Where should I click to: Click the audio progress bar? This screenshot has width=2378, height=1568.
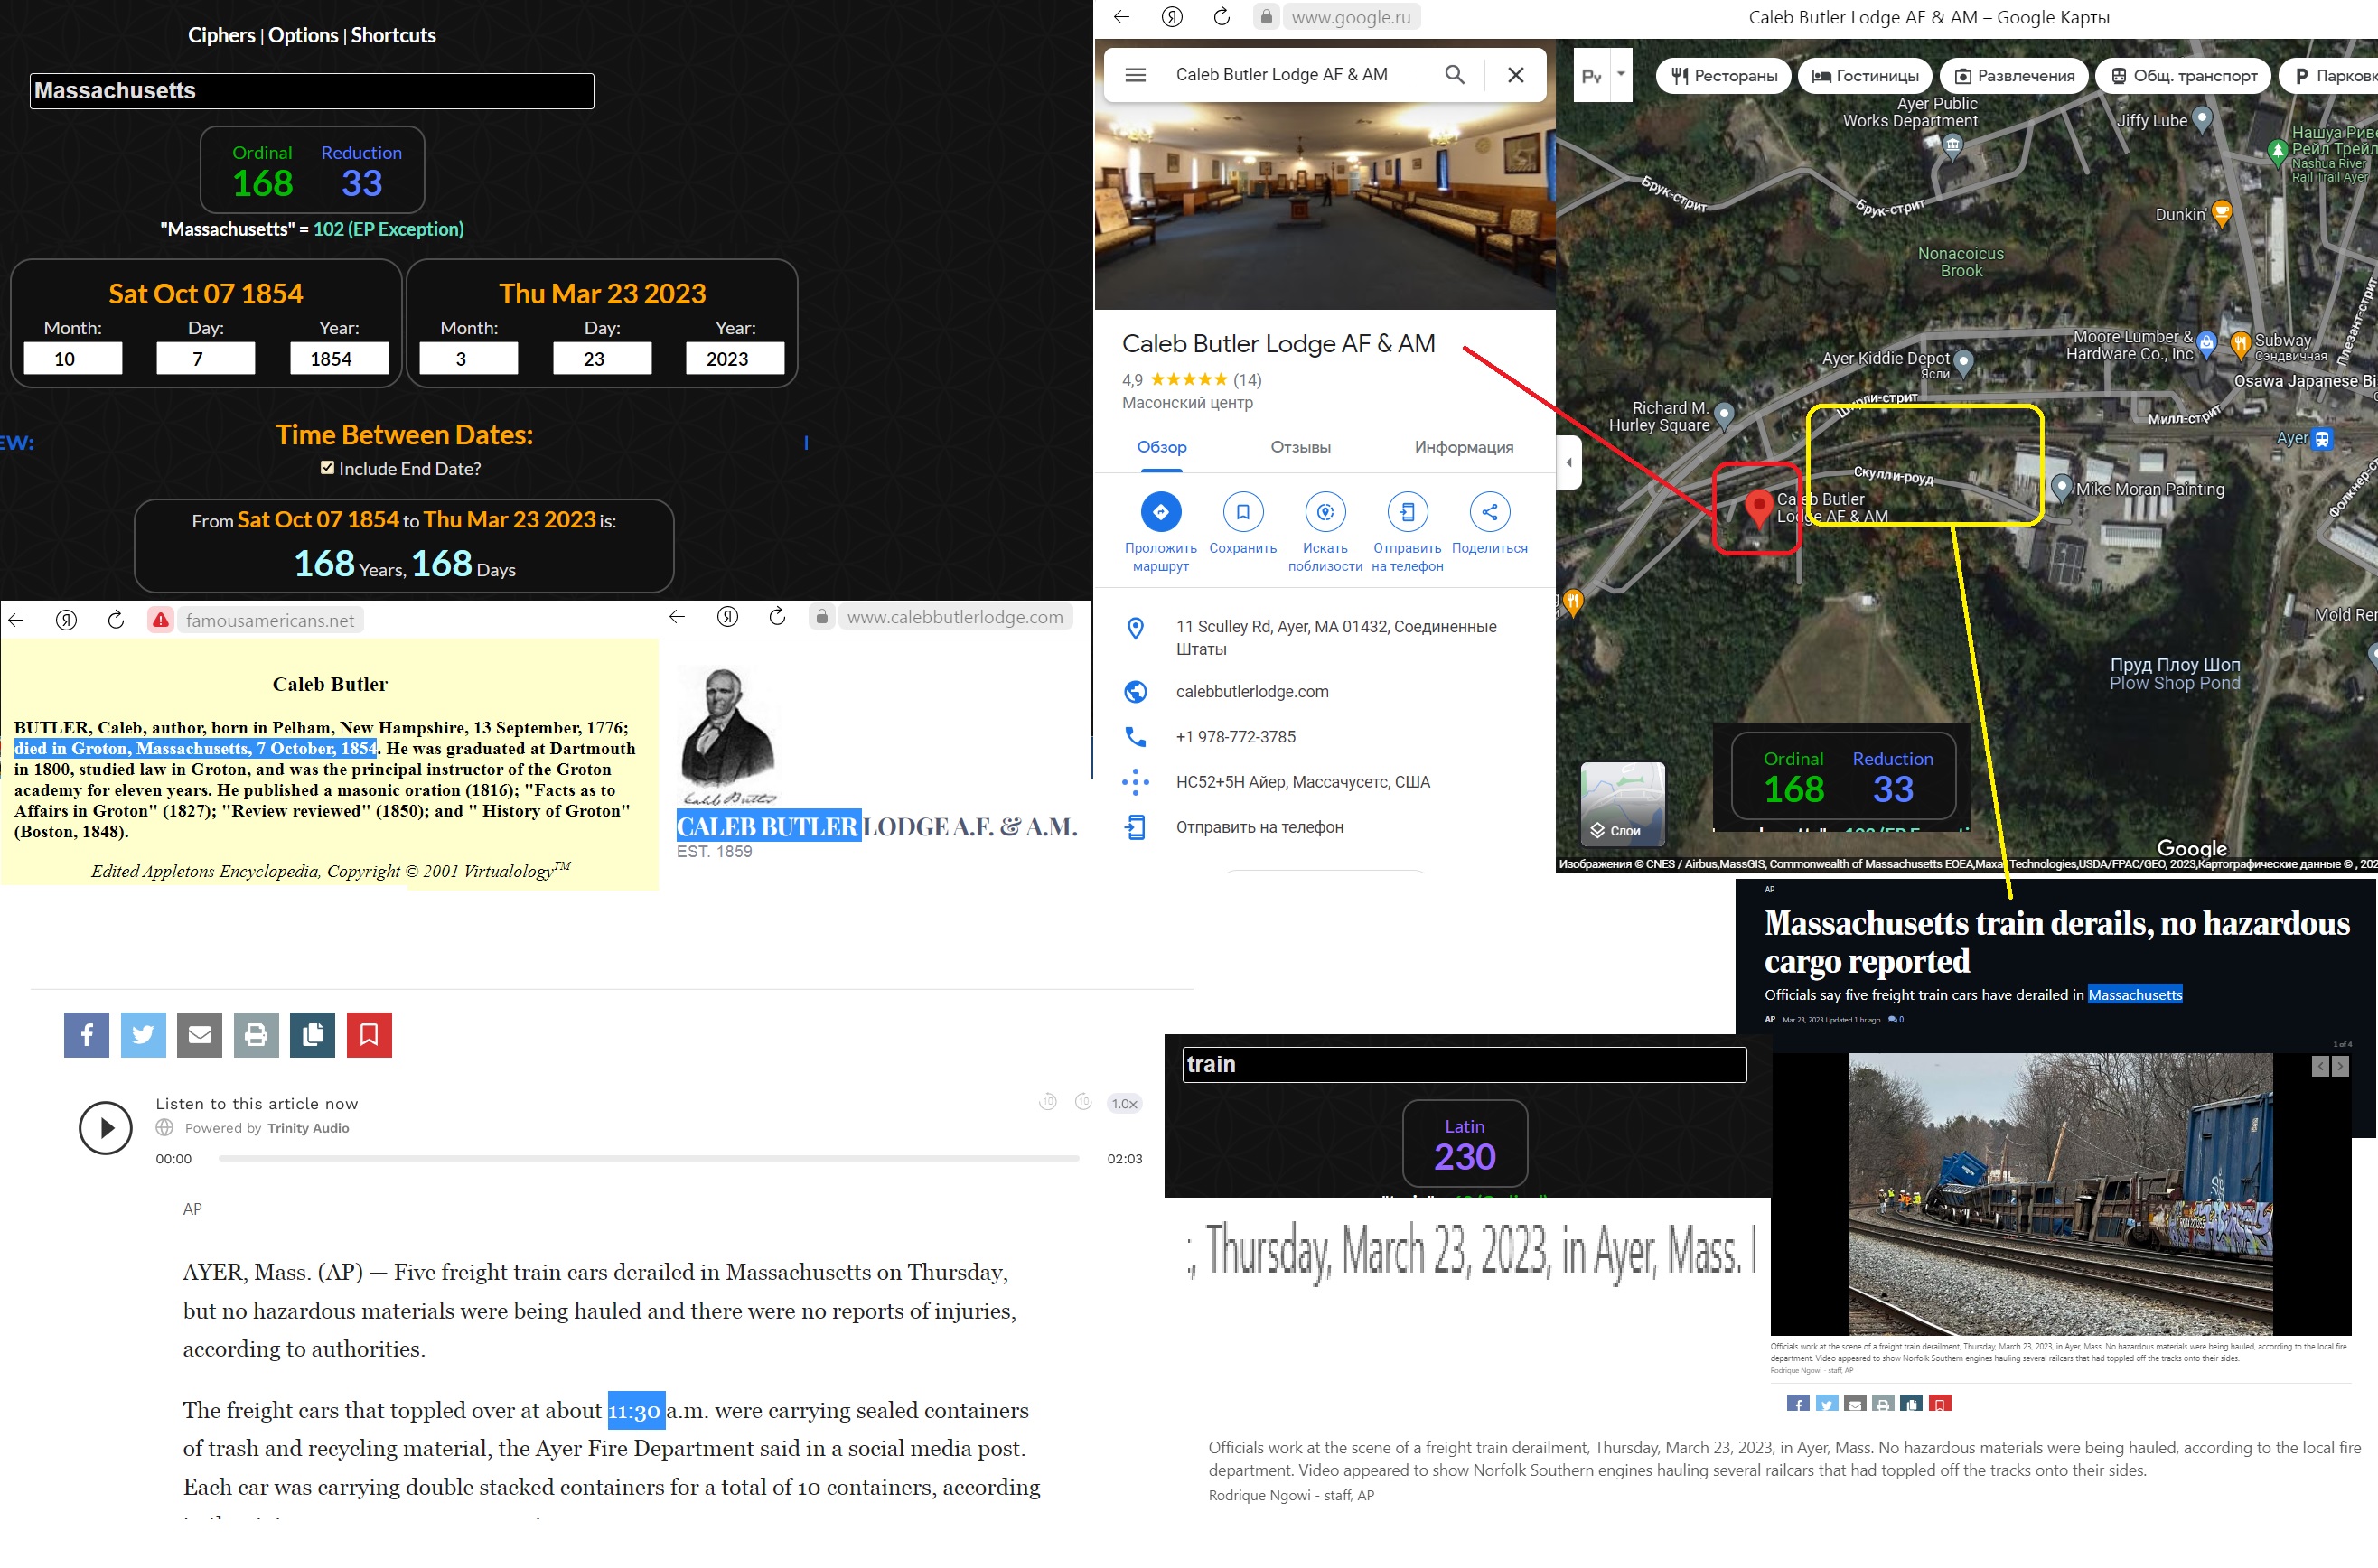[x=648, y=1158]
